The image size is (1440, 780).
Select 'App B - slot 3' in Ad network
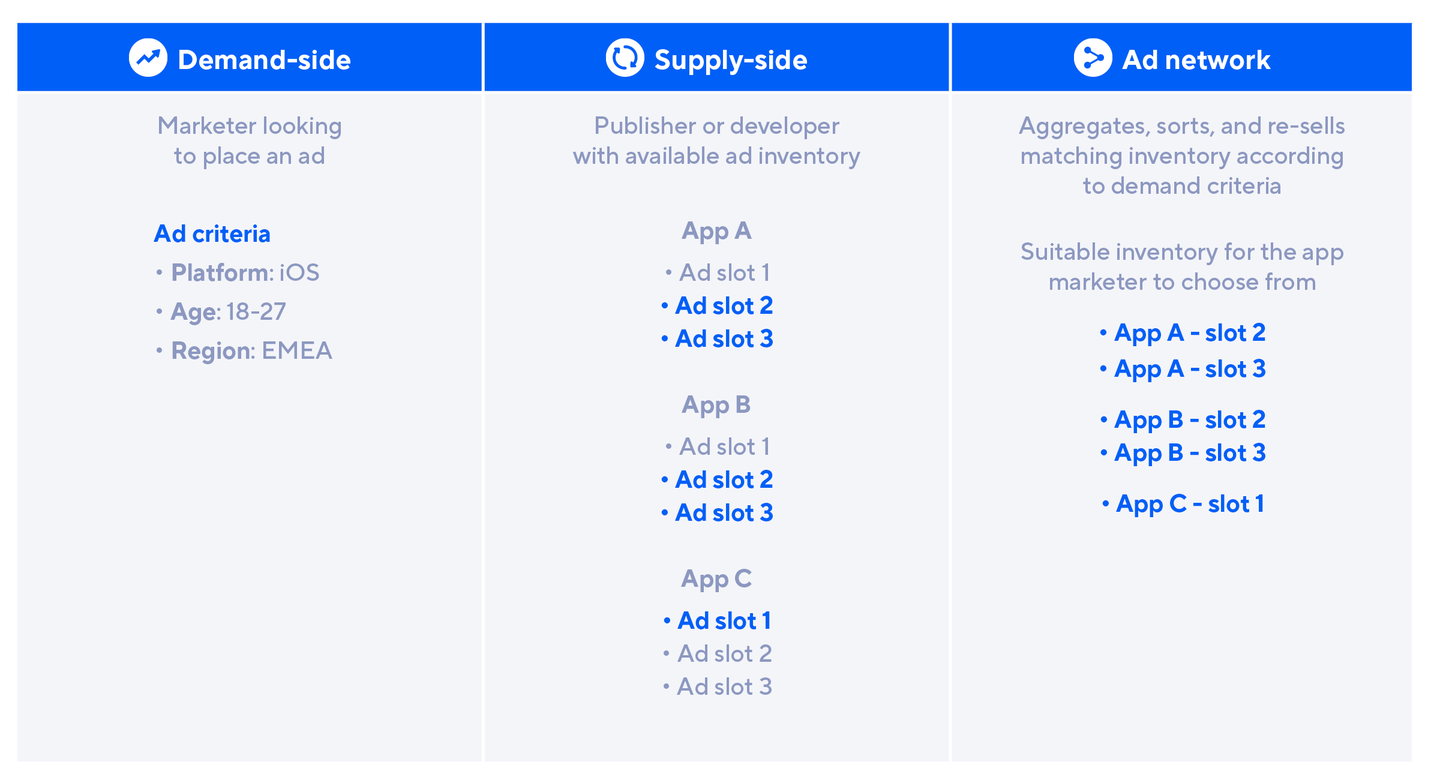coord(1189,453)
